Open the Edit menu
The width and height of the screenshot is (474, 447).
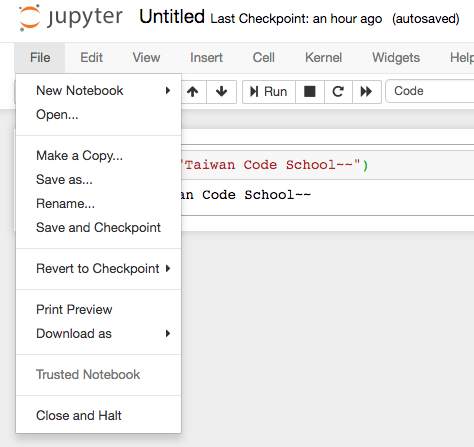tap(91, 58)
